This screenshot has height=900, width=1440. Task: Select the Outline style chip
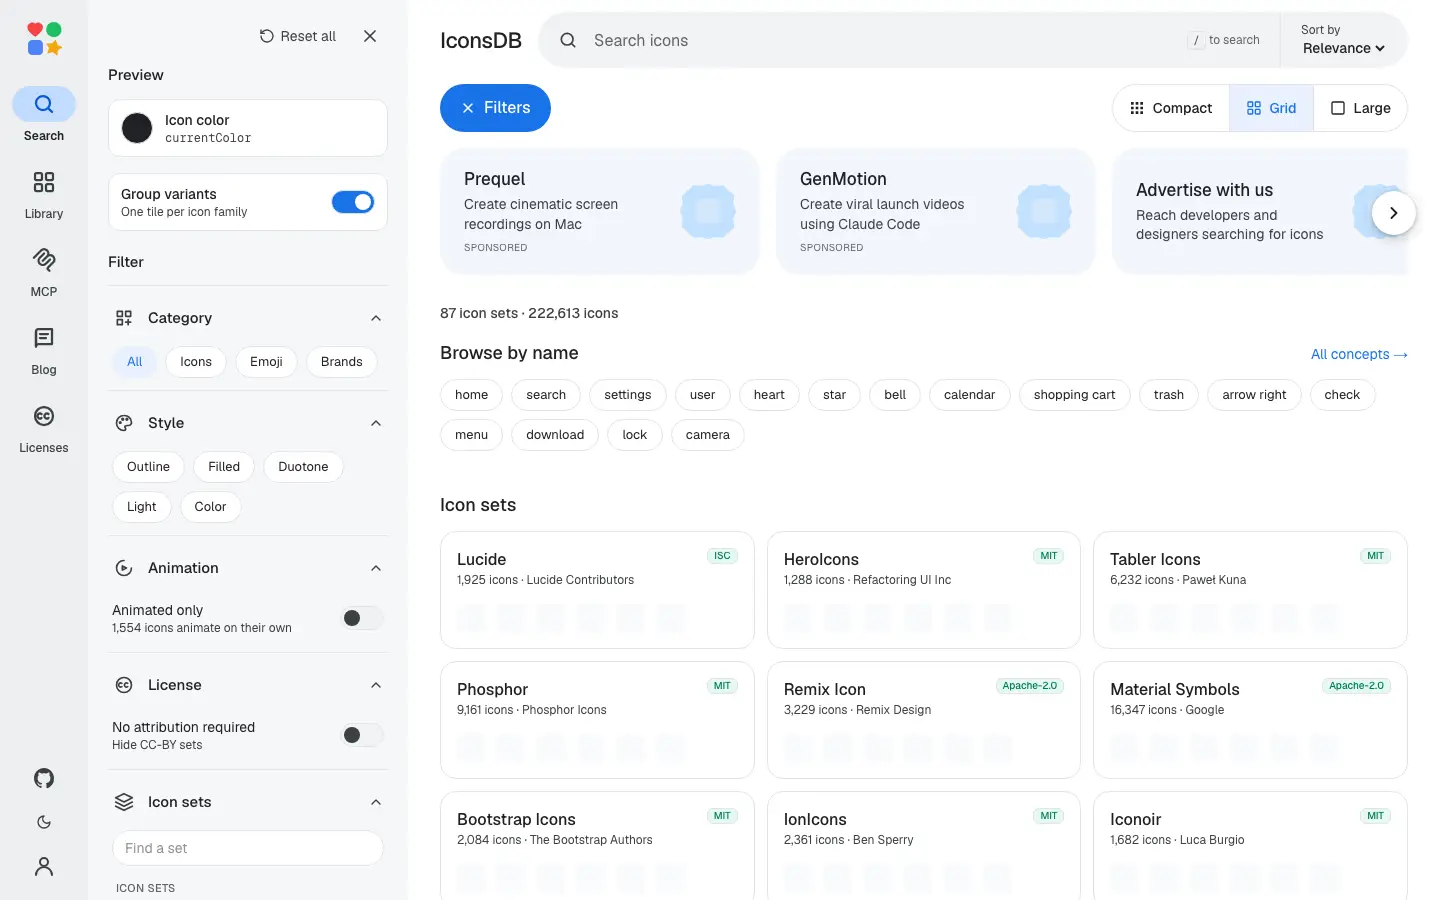click(148, 467)
